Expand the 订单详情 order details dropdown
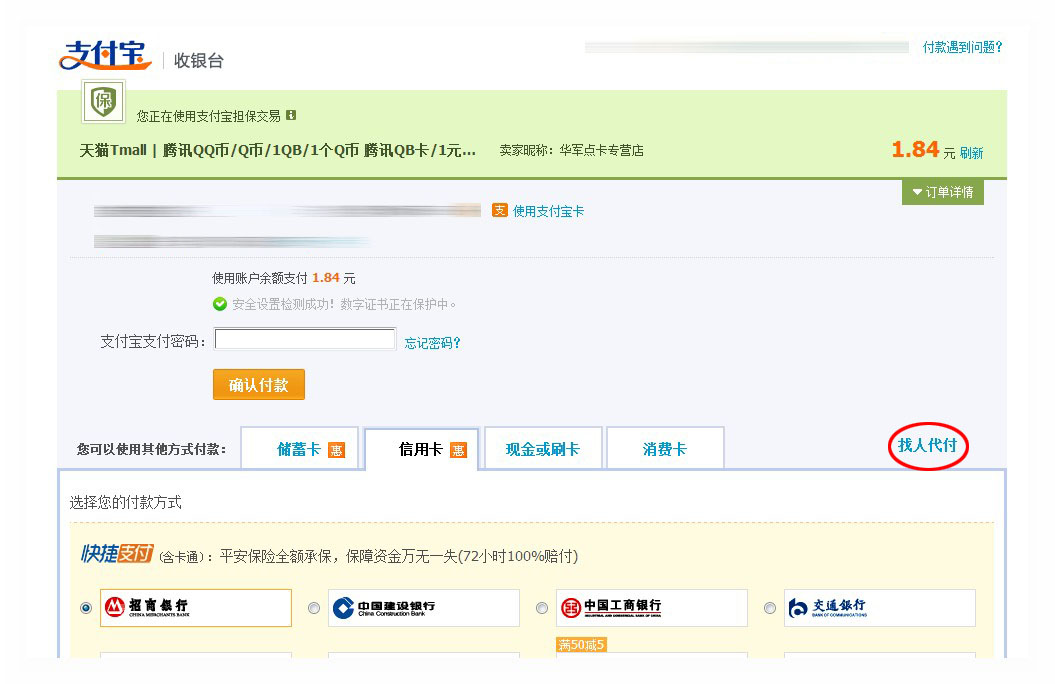This screenshot has width=1055, height=684. [x=943, y=192]
